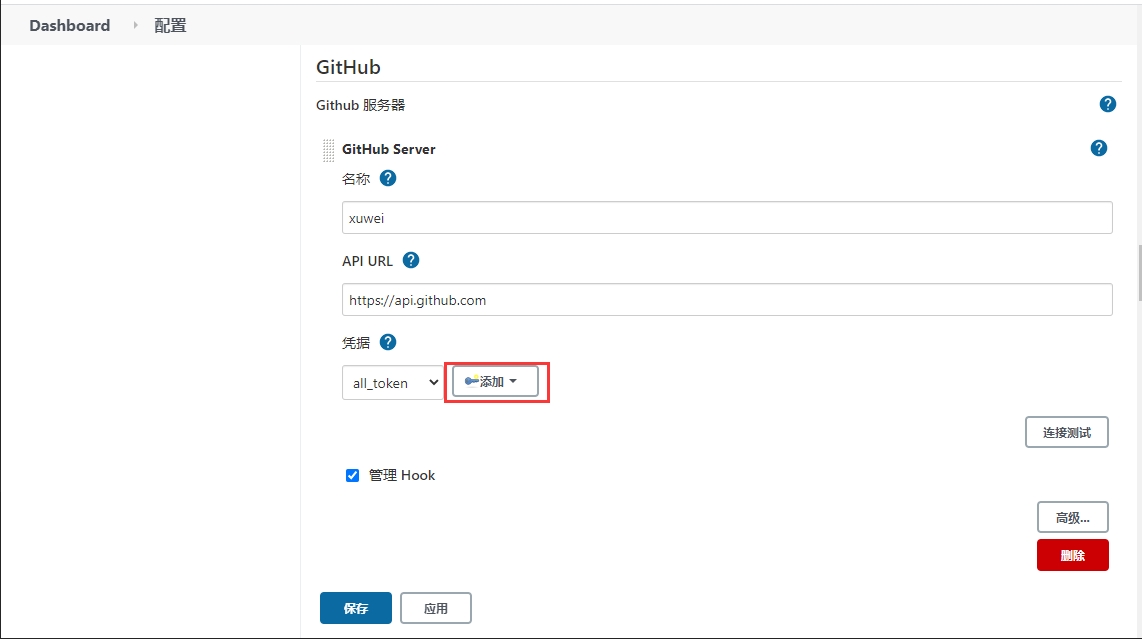
Task: Open the help icon next to 凭据
Action: tap(388, 342)
